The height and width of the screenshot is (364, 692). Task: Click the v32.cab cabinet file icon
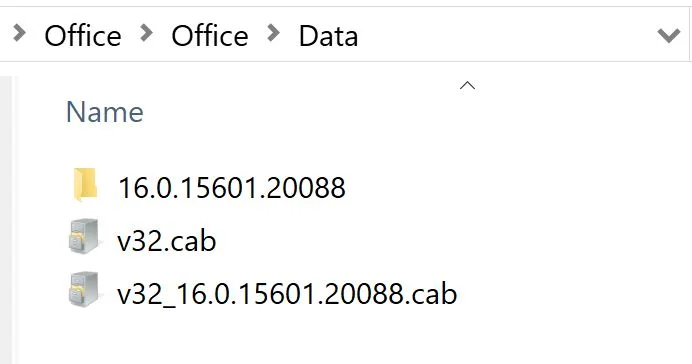coord(84,237)
